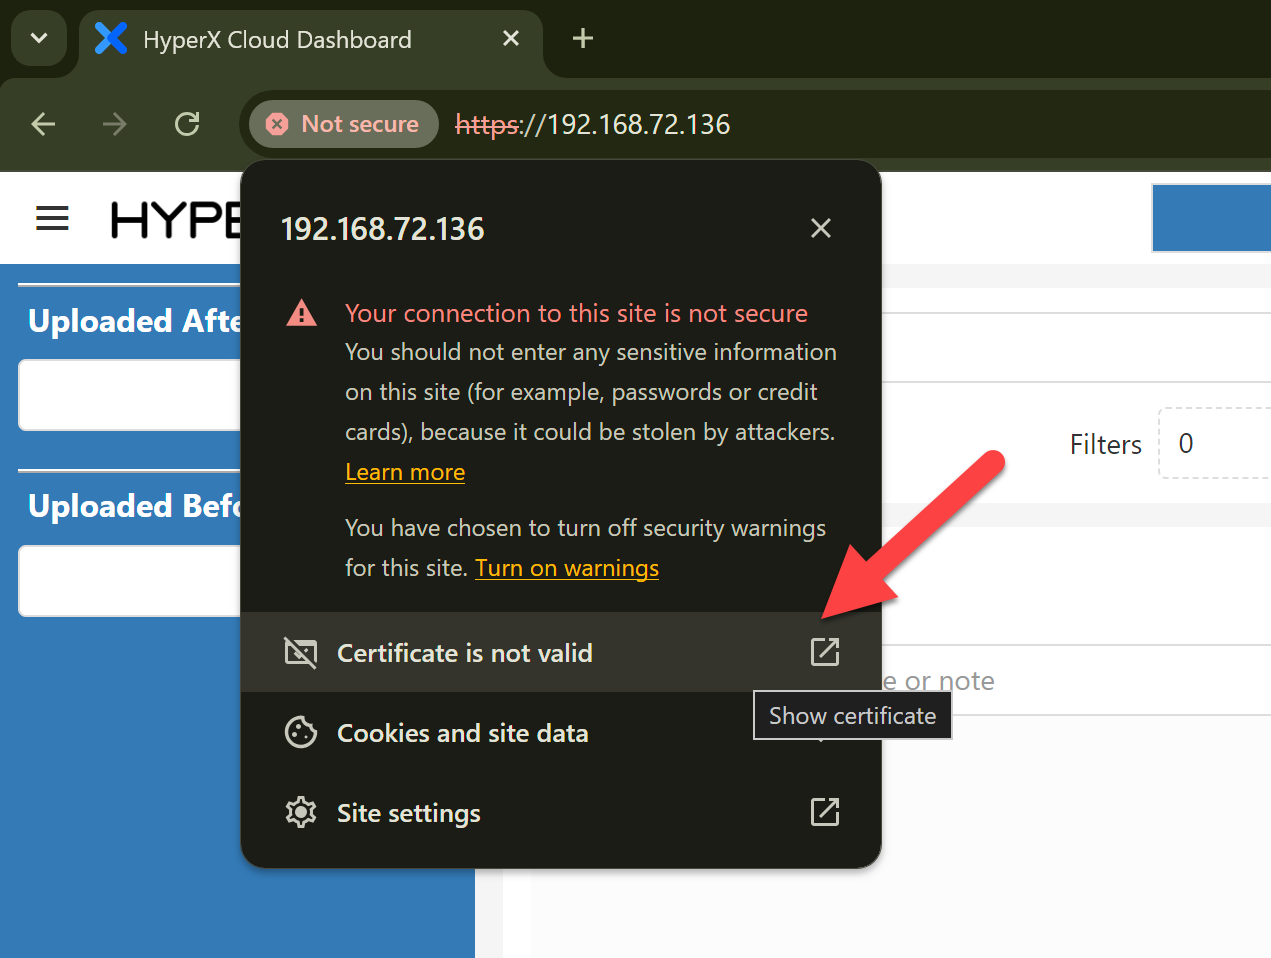Viewport: 1271px width, 958px height.
Task: Click Turn on warnings link
Action: [567, 568]
